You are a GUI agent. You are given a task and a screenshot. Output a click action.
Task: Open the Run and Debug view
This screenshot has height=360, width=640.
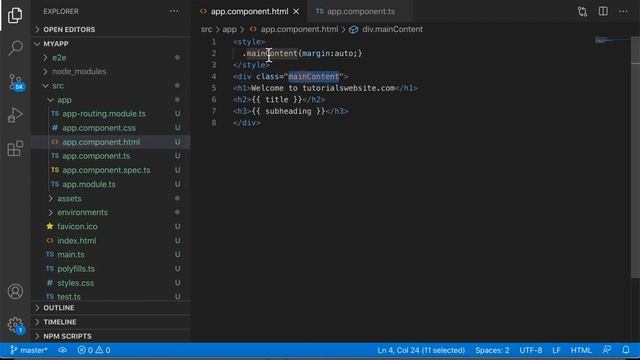pyautogui.click(x=15, y=116)
